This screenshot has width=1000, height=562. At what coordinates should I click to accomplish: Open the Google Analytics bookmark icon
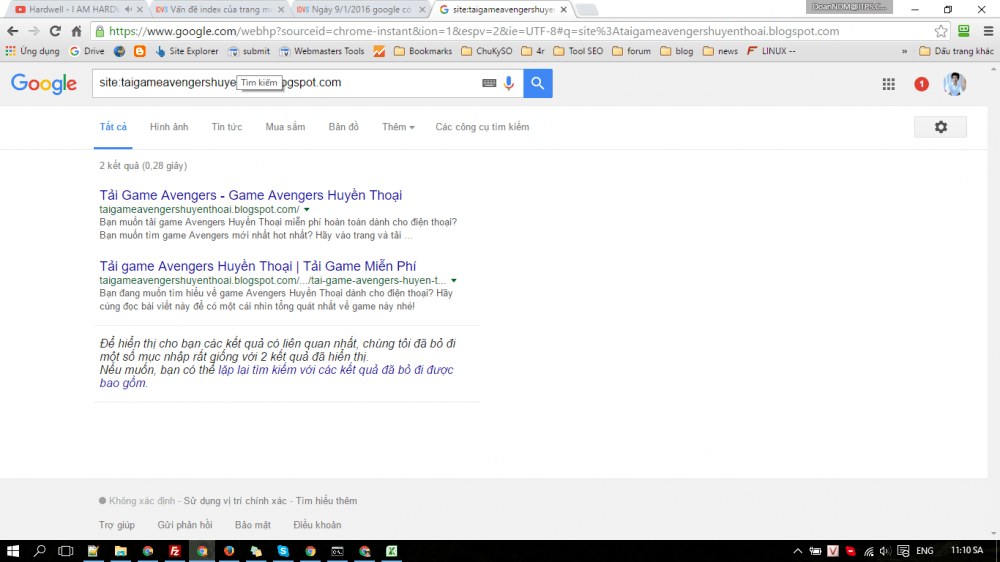[x=379, y=51]
